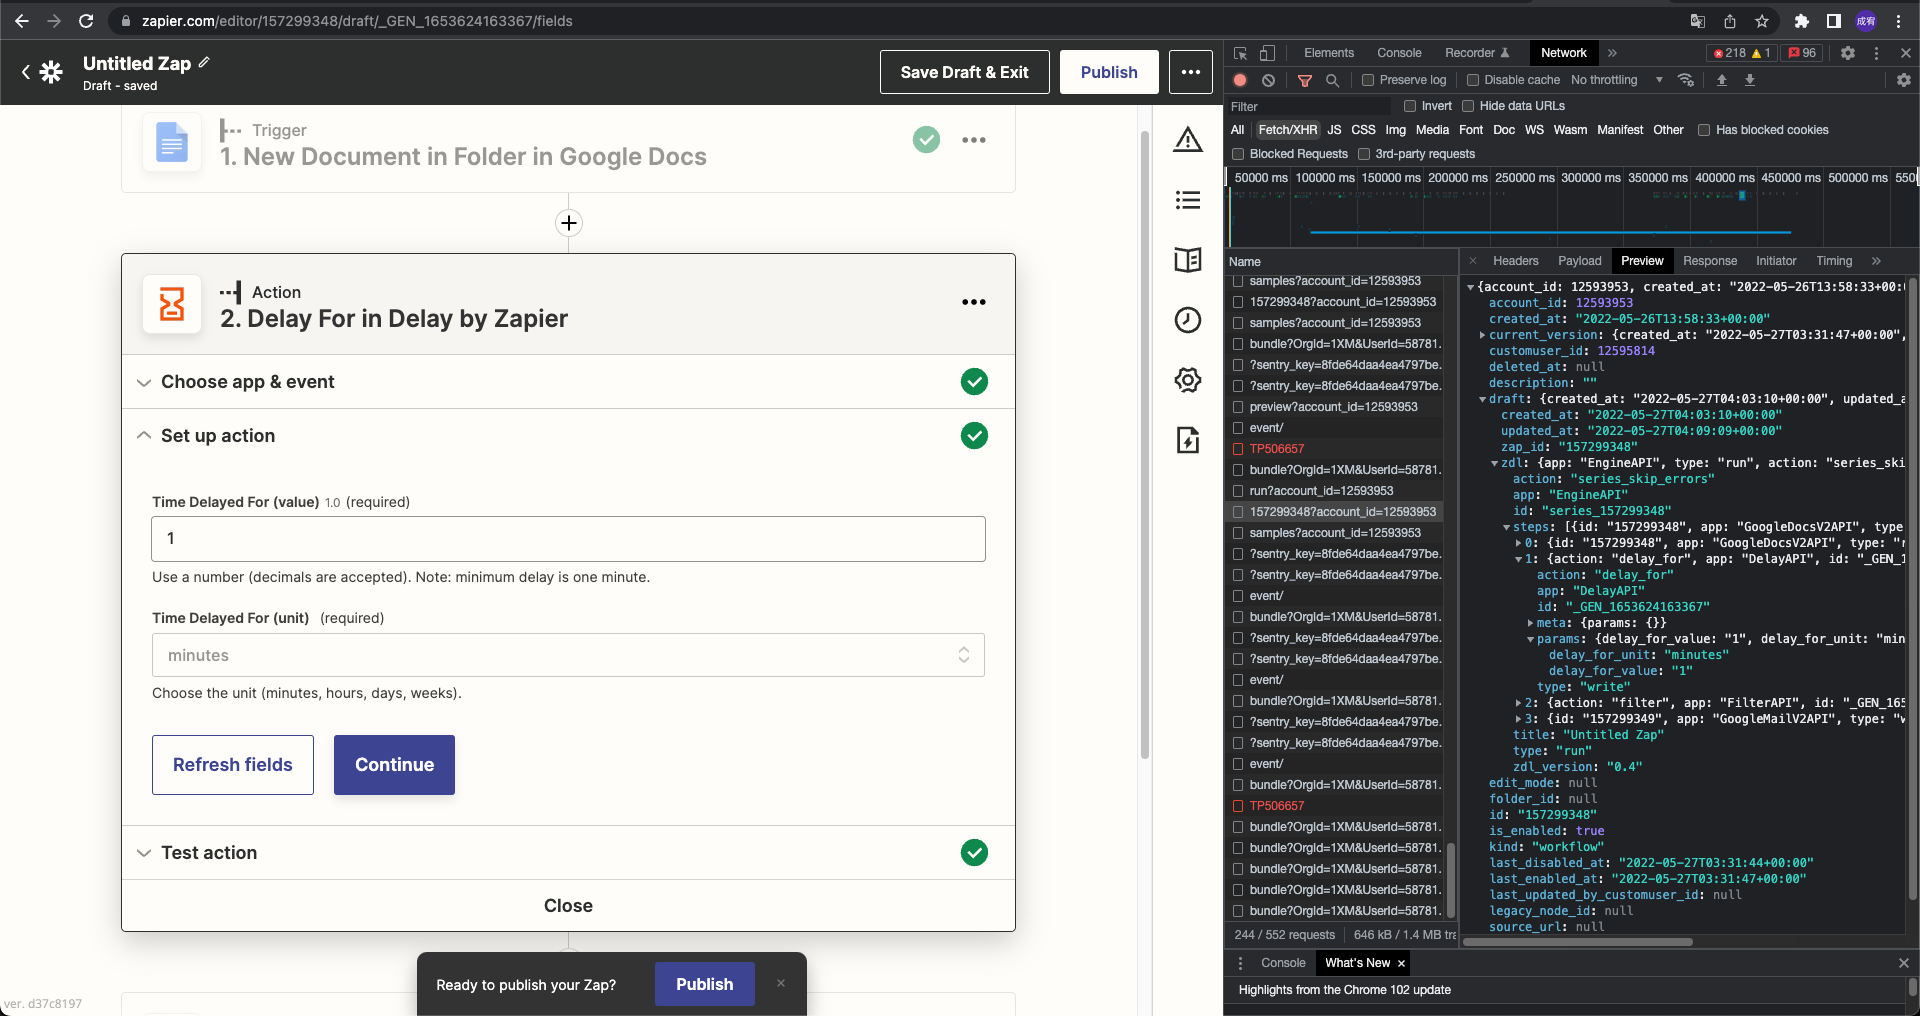The width and height of the screenshot is (1920, 1016).
Task: Open the Headers request tab
Action: tap(1515, 261)
